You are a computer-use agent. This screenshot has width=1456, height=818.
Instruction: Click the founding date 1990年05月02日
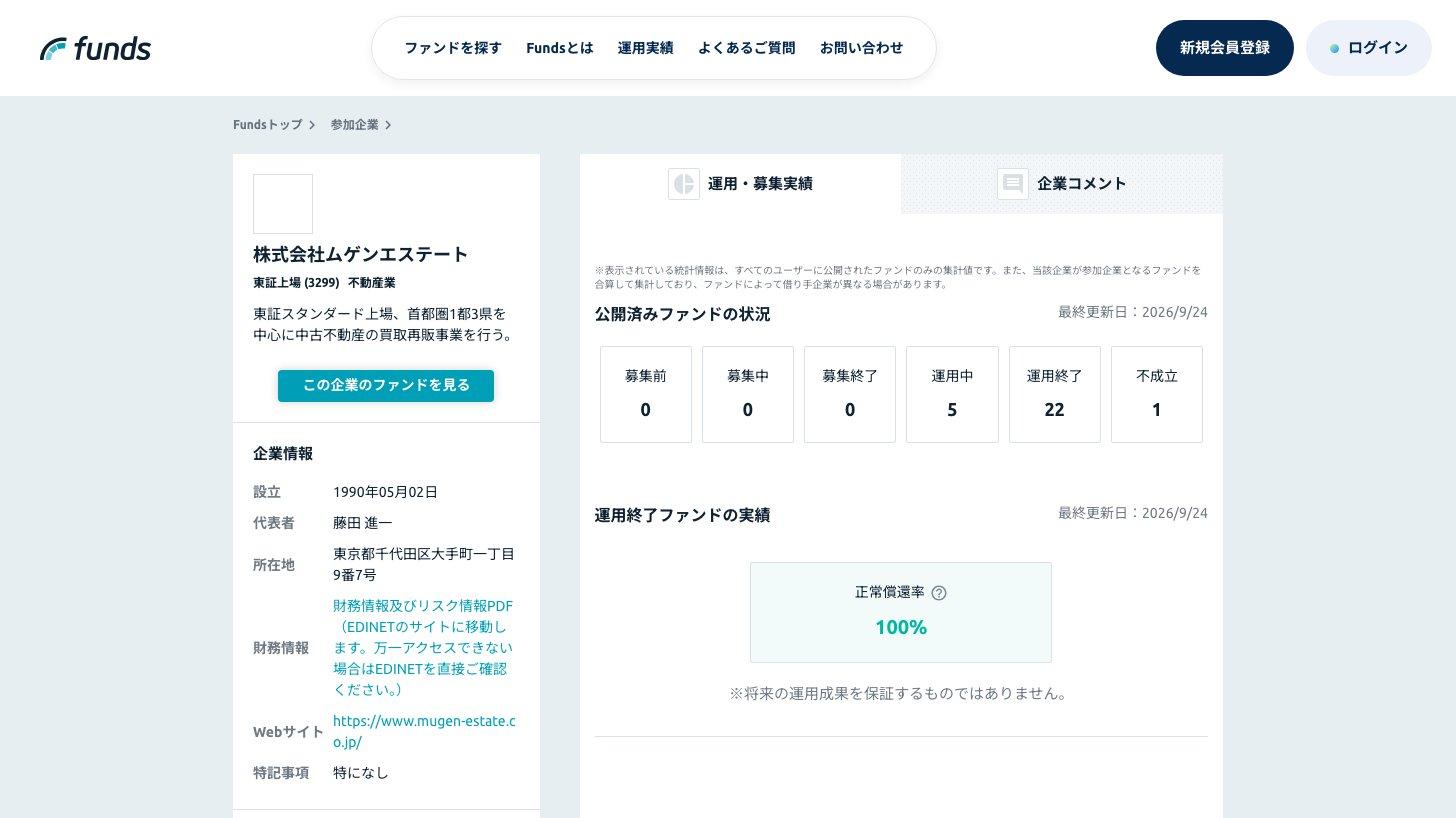point(385,492)
